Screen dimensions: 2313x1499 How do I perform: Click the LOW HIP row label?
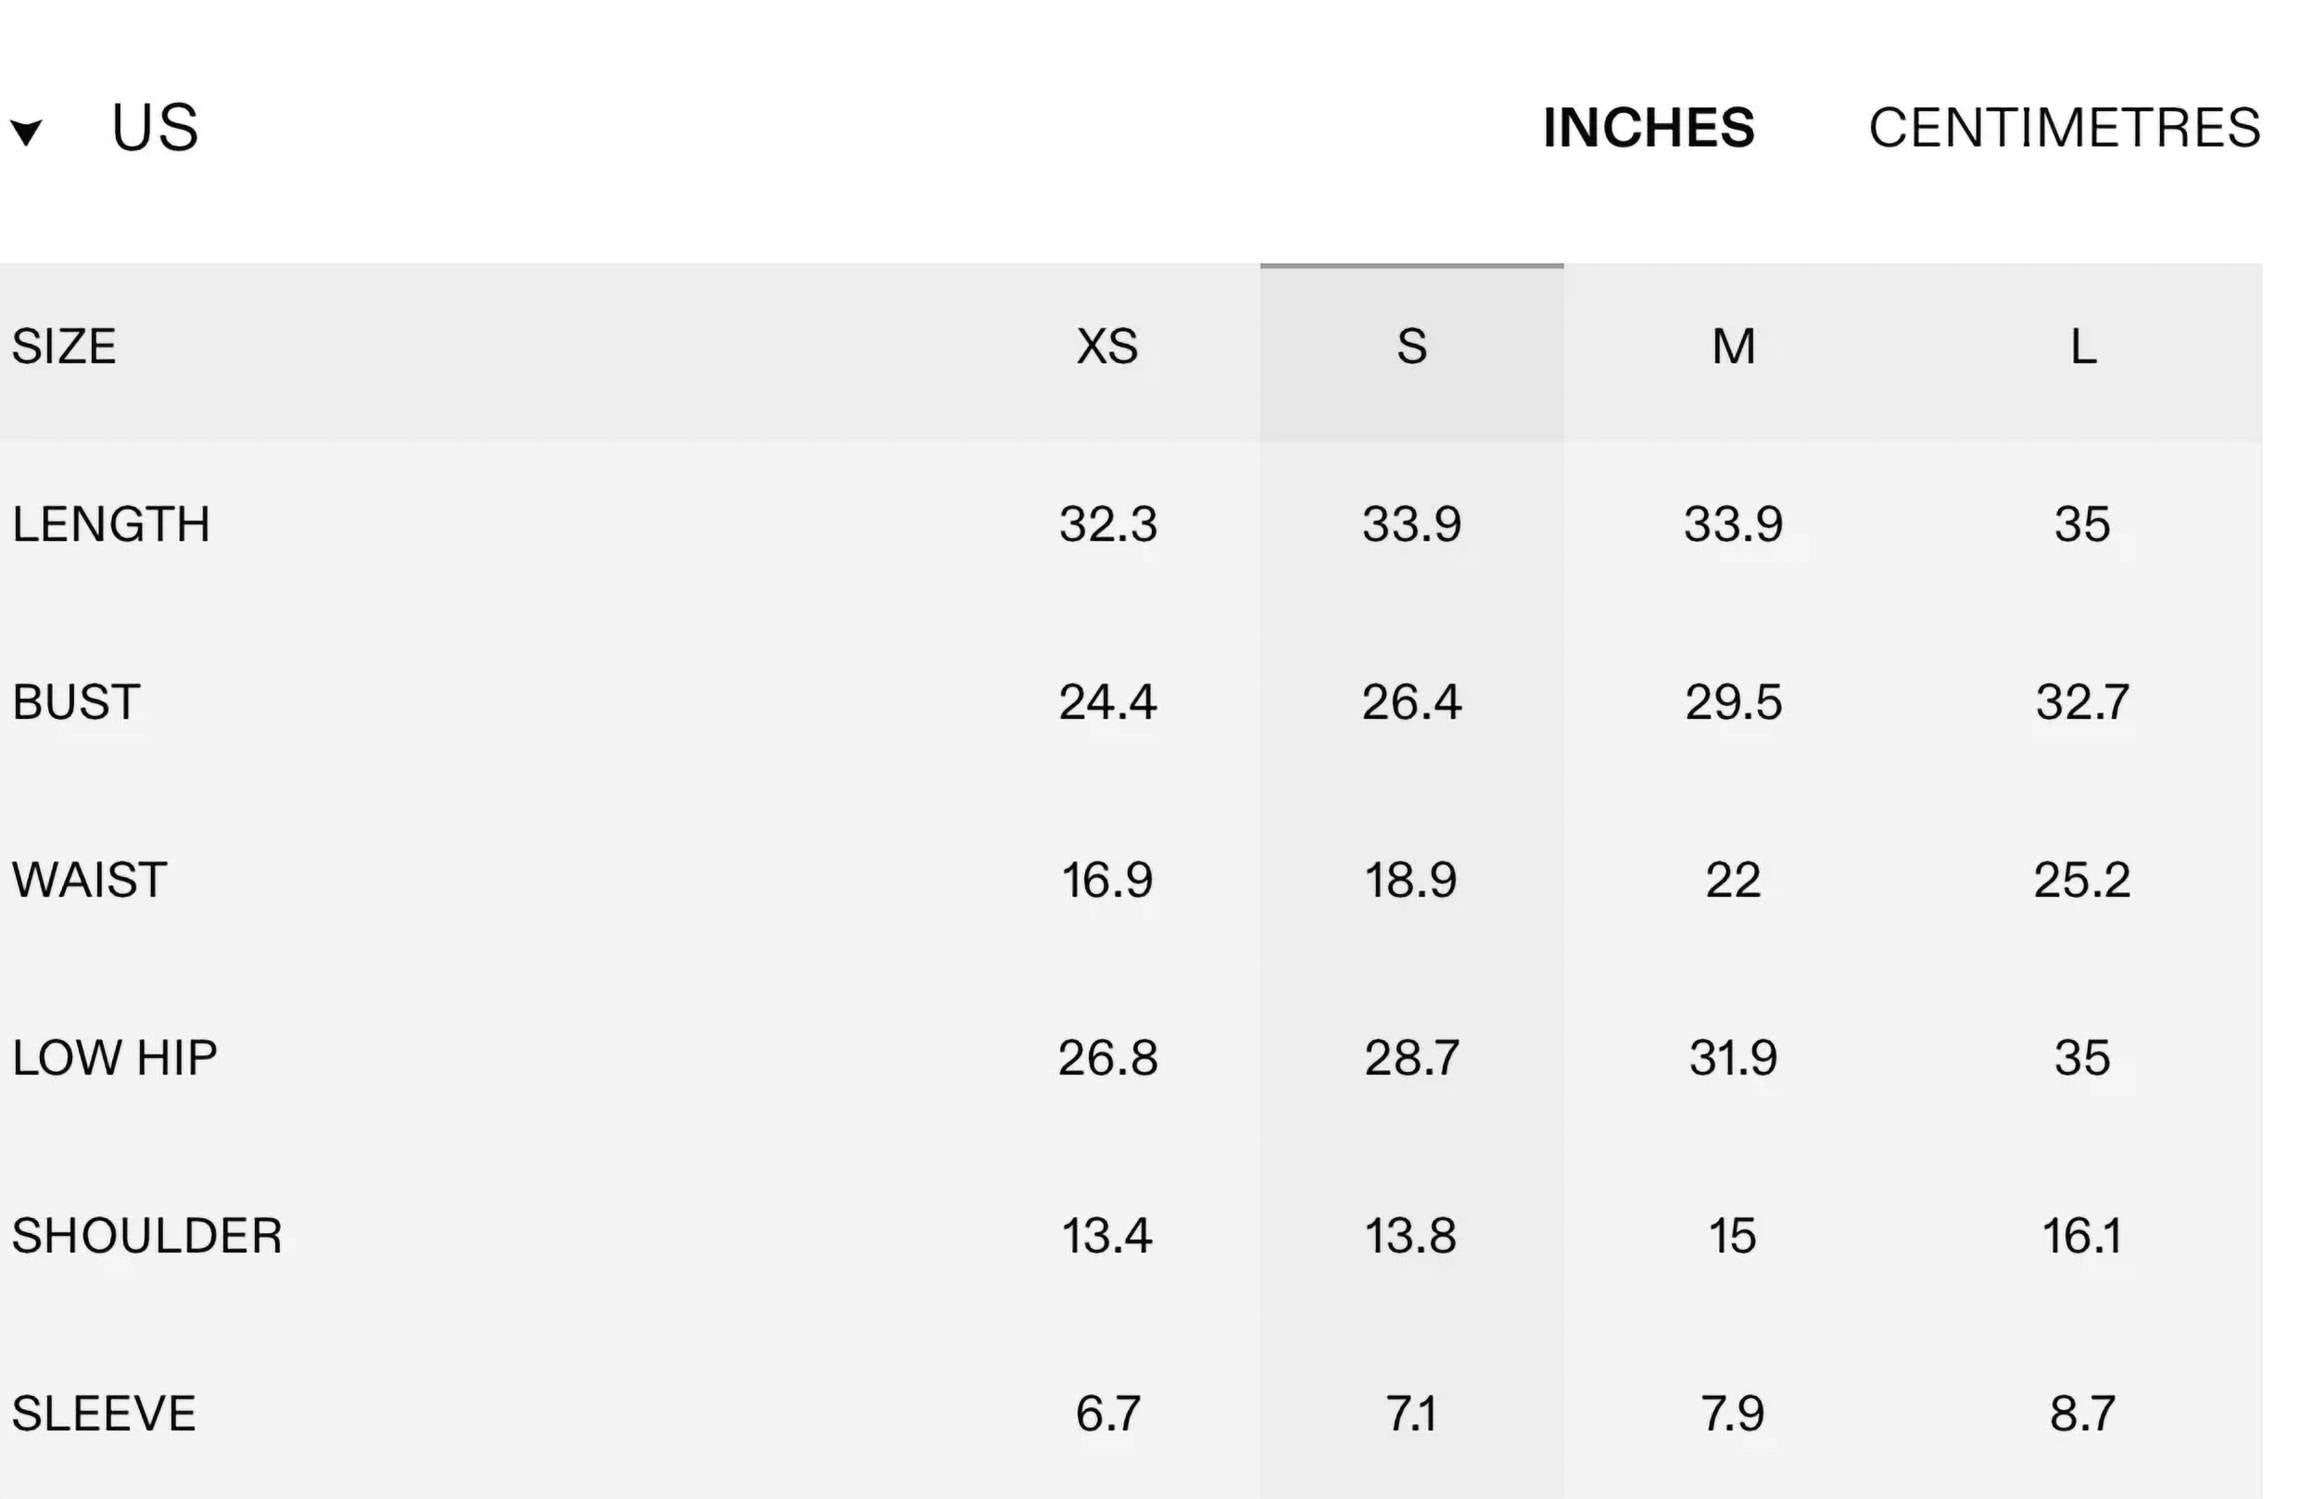pyautogui.click(x=114, y=1058)
